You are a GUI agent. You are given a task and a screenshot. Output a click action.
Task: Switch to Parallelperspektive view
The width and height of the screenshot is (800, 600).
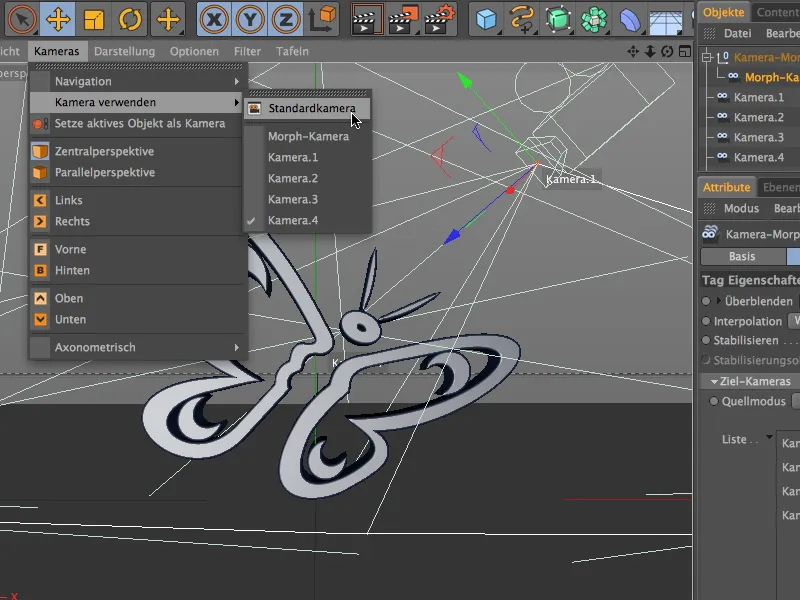[x=138, y=172]
